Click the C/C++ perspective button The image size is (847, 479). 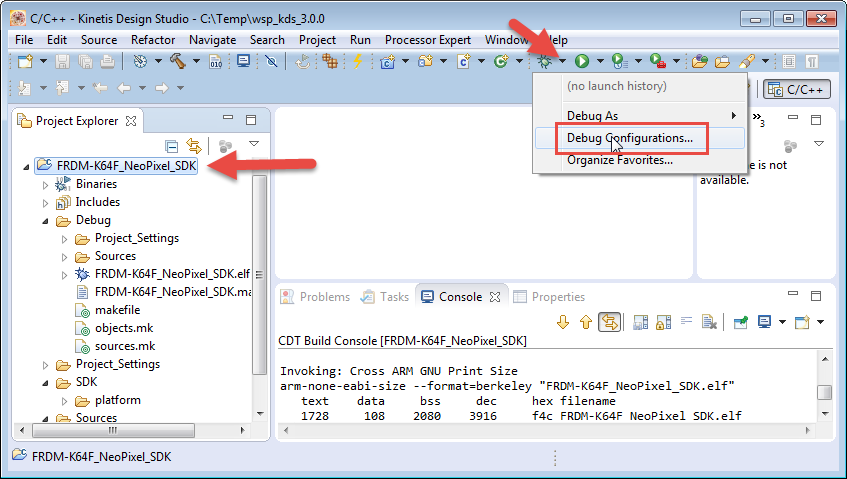(796, 89)
